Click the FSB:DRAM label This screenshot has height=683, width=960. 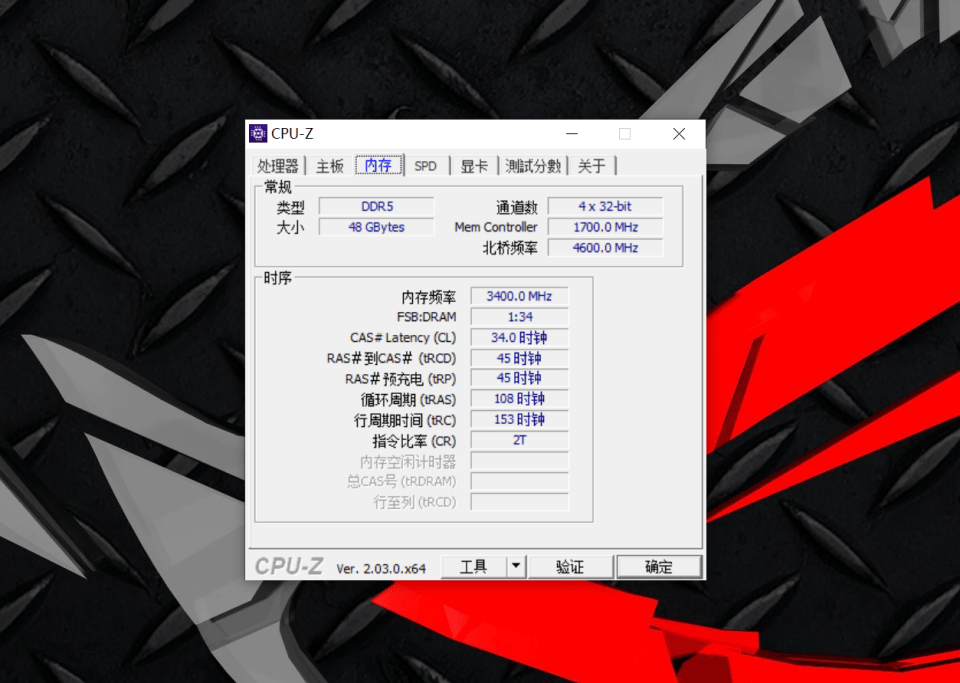[426, 317]
